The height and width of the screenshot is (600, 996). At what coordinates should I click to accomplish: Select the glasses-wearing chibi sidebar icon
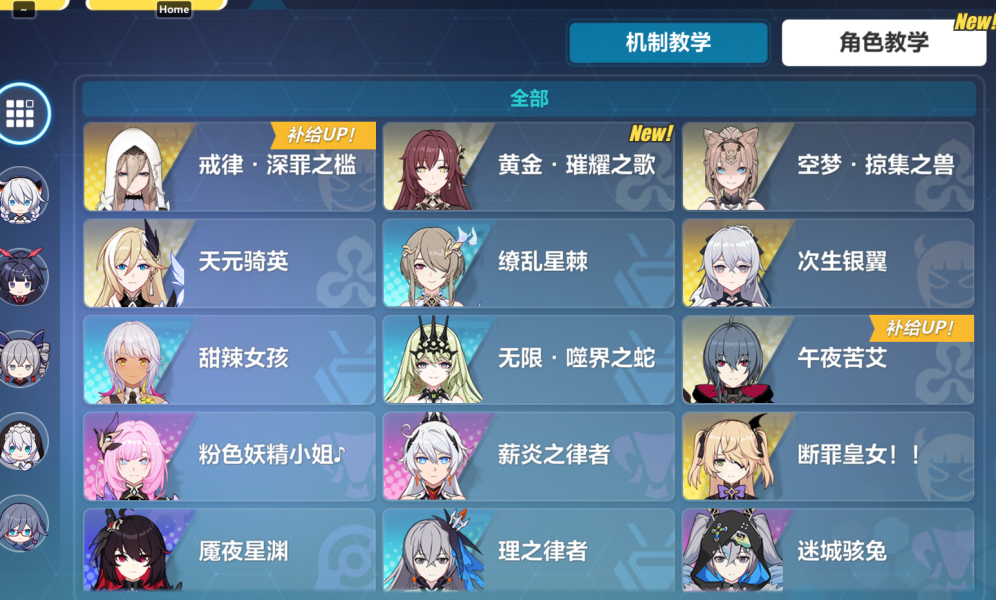22,523
